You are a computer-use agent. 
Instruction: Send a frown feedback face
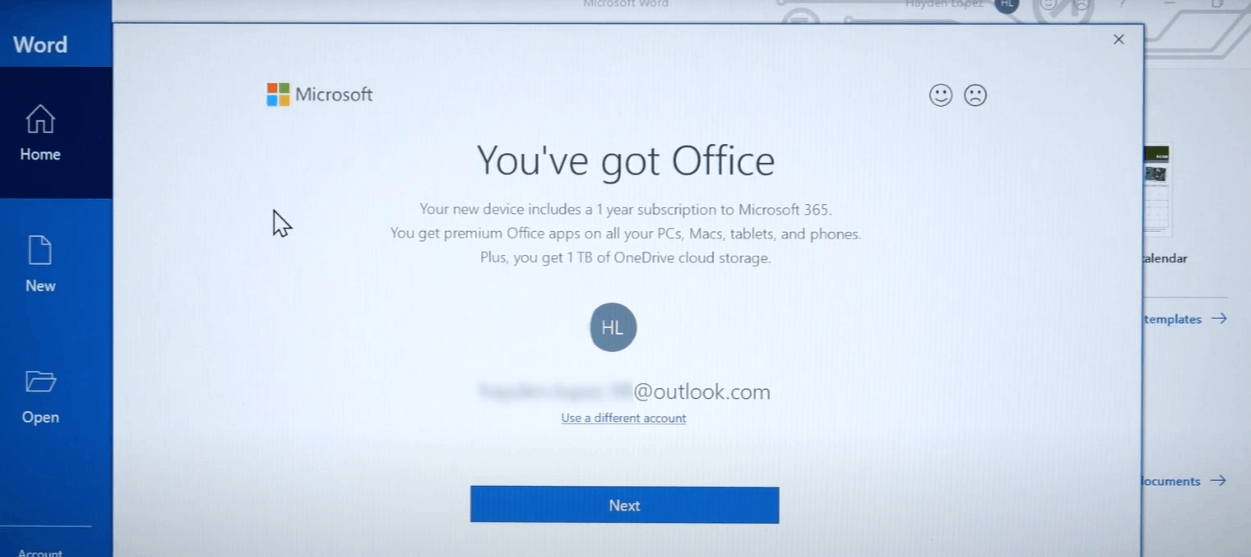coord(975,95)
